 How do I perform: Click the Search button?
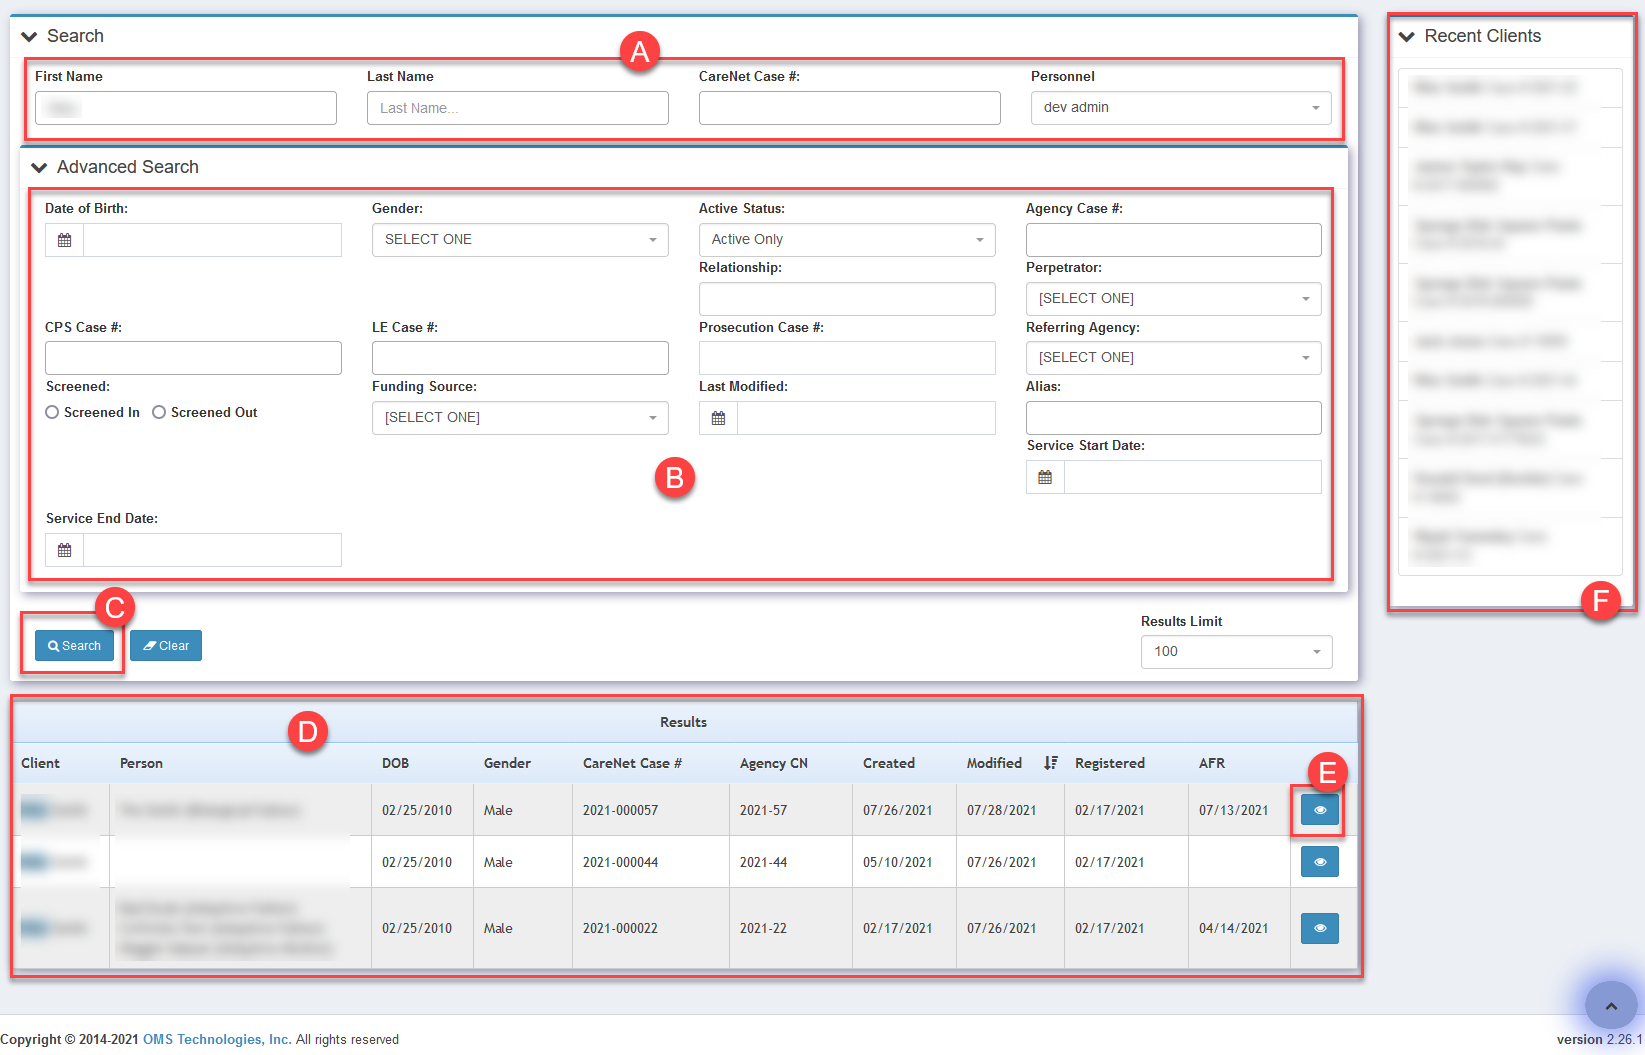pyautogui.click(x=74, y=646)
